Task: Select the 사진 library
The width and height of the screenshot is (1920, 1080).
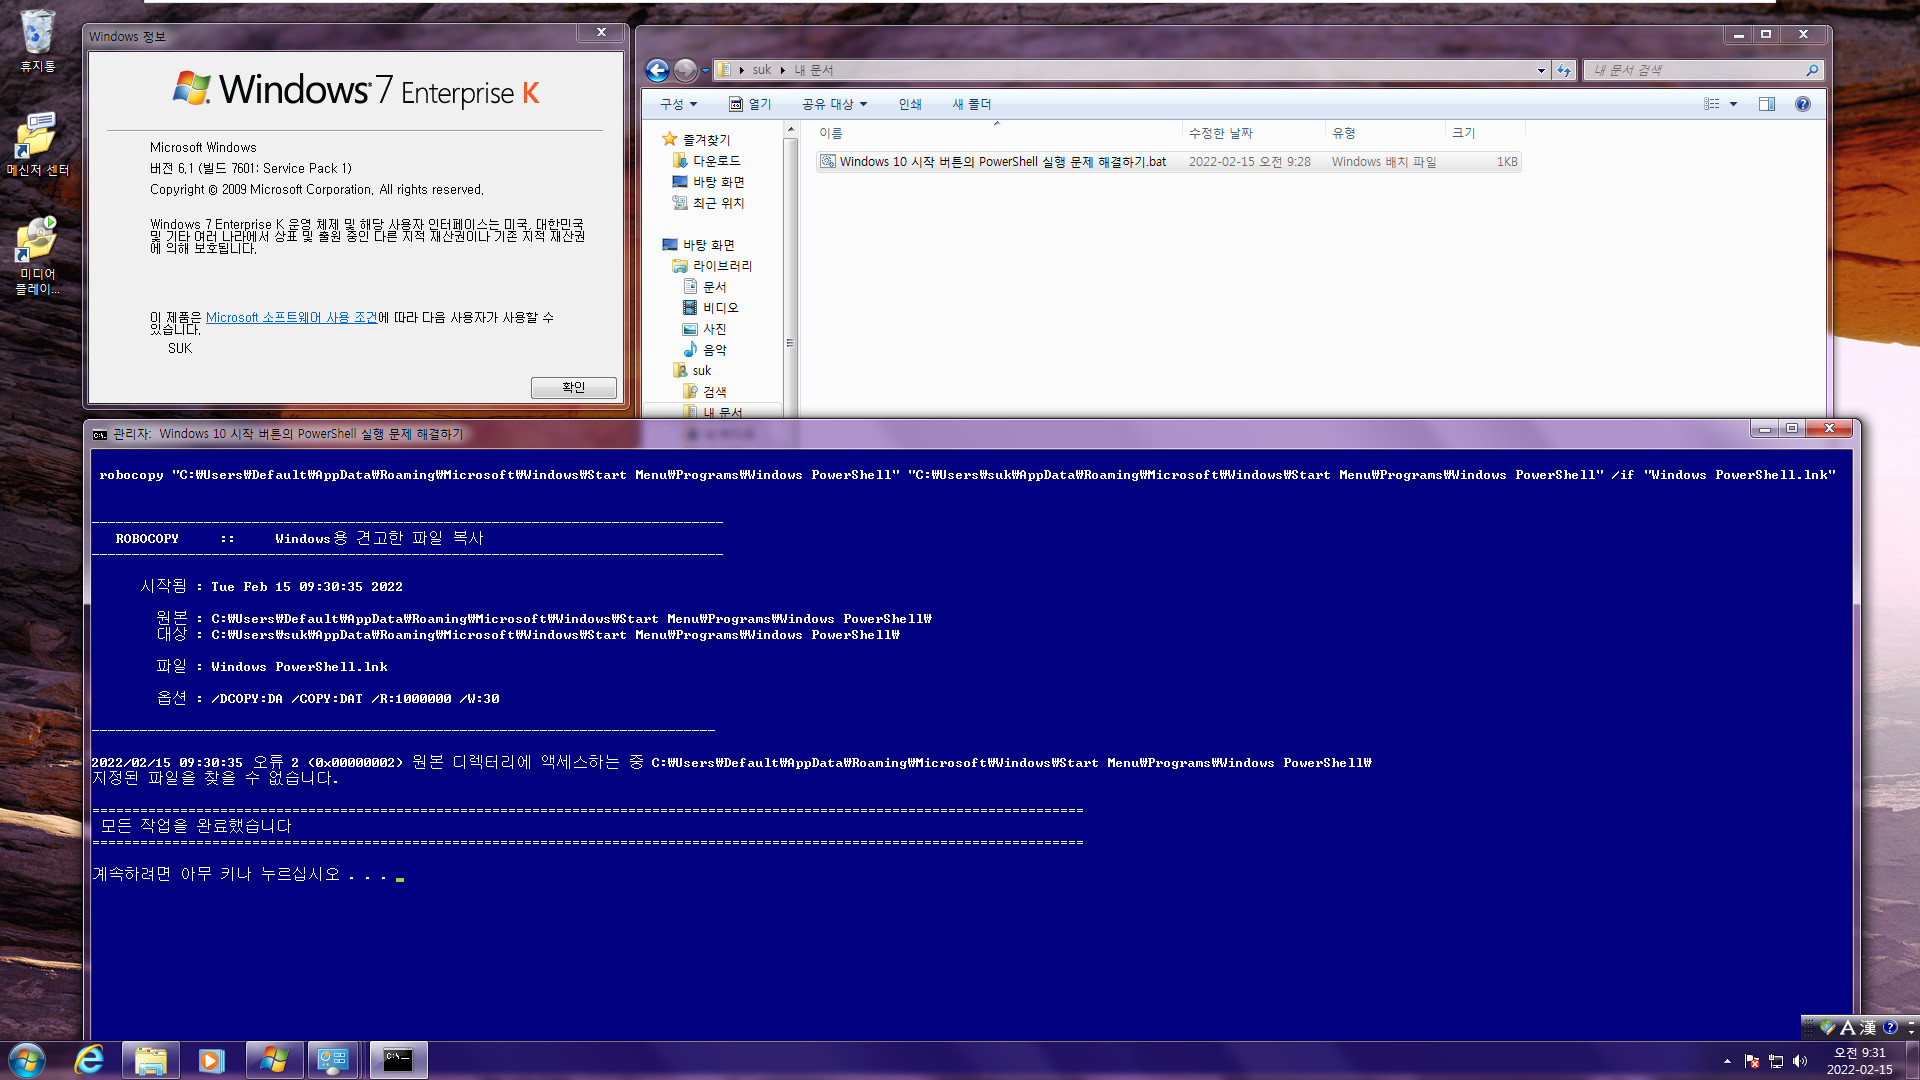Action: pos(705,329)
